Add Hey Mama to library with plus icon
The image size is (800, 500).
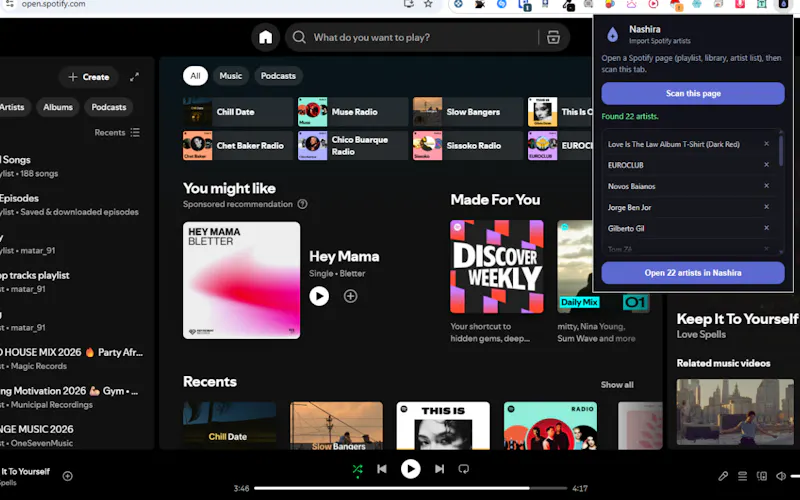[351, 296]
